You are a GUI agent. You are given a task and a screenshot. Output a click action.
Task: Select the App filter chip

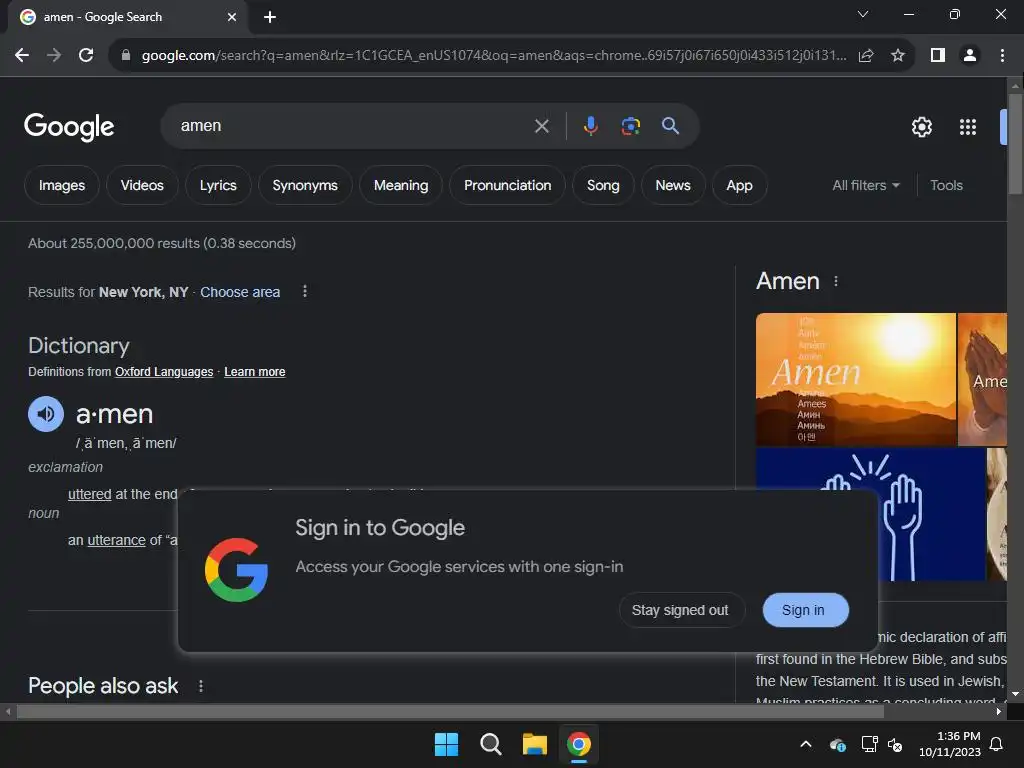click(739, 185)
